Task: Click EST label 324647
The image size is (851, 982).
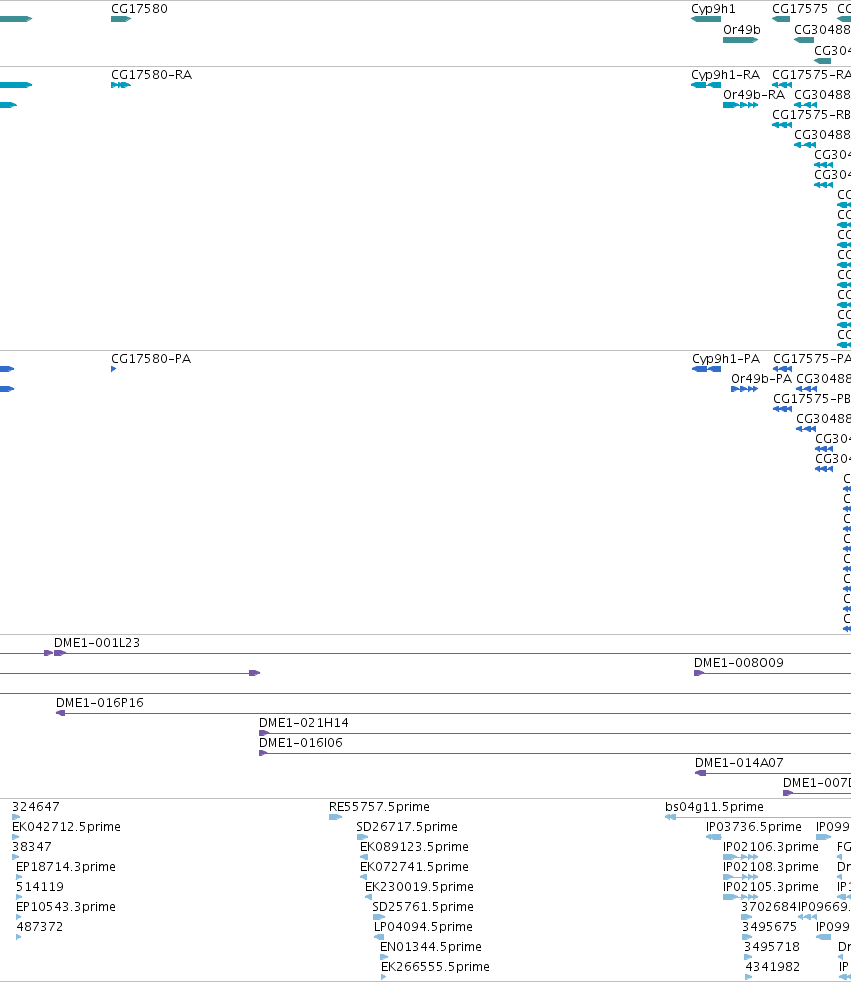Action: [x=36, y=807]
